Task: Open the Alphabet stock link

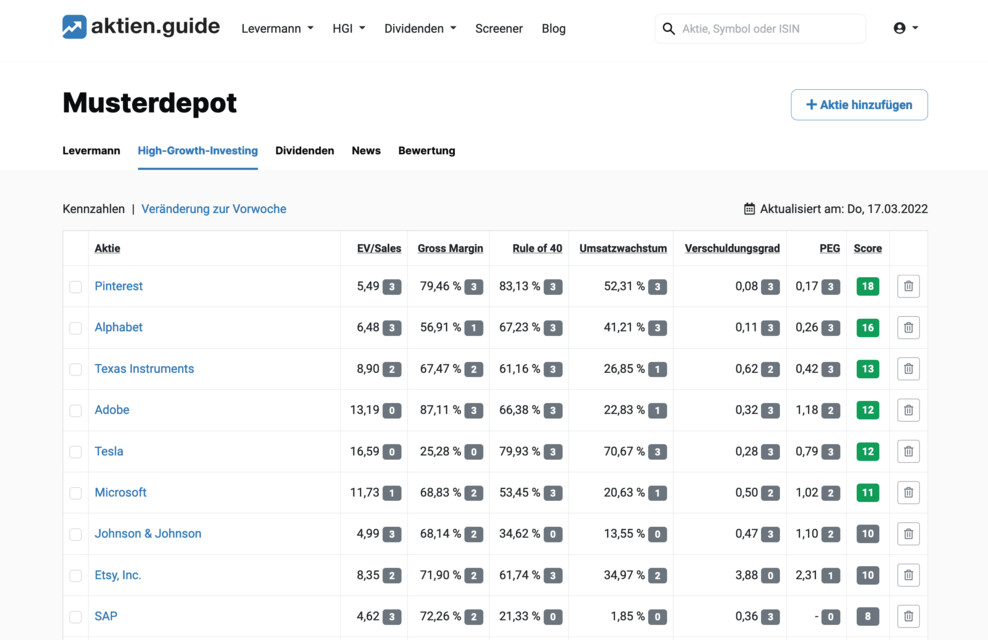Action: (118, 327)
